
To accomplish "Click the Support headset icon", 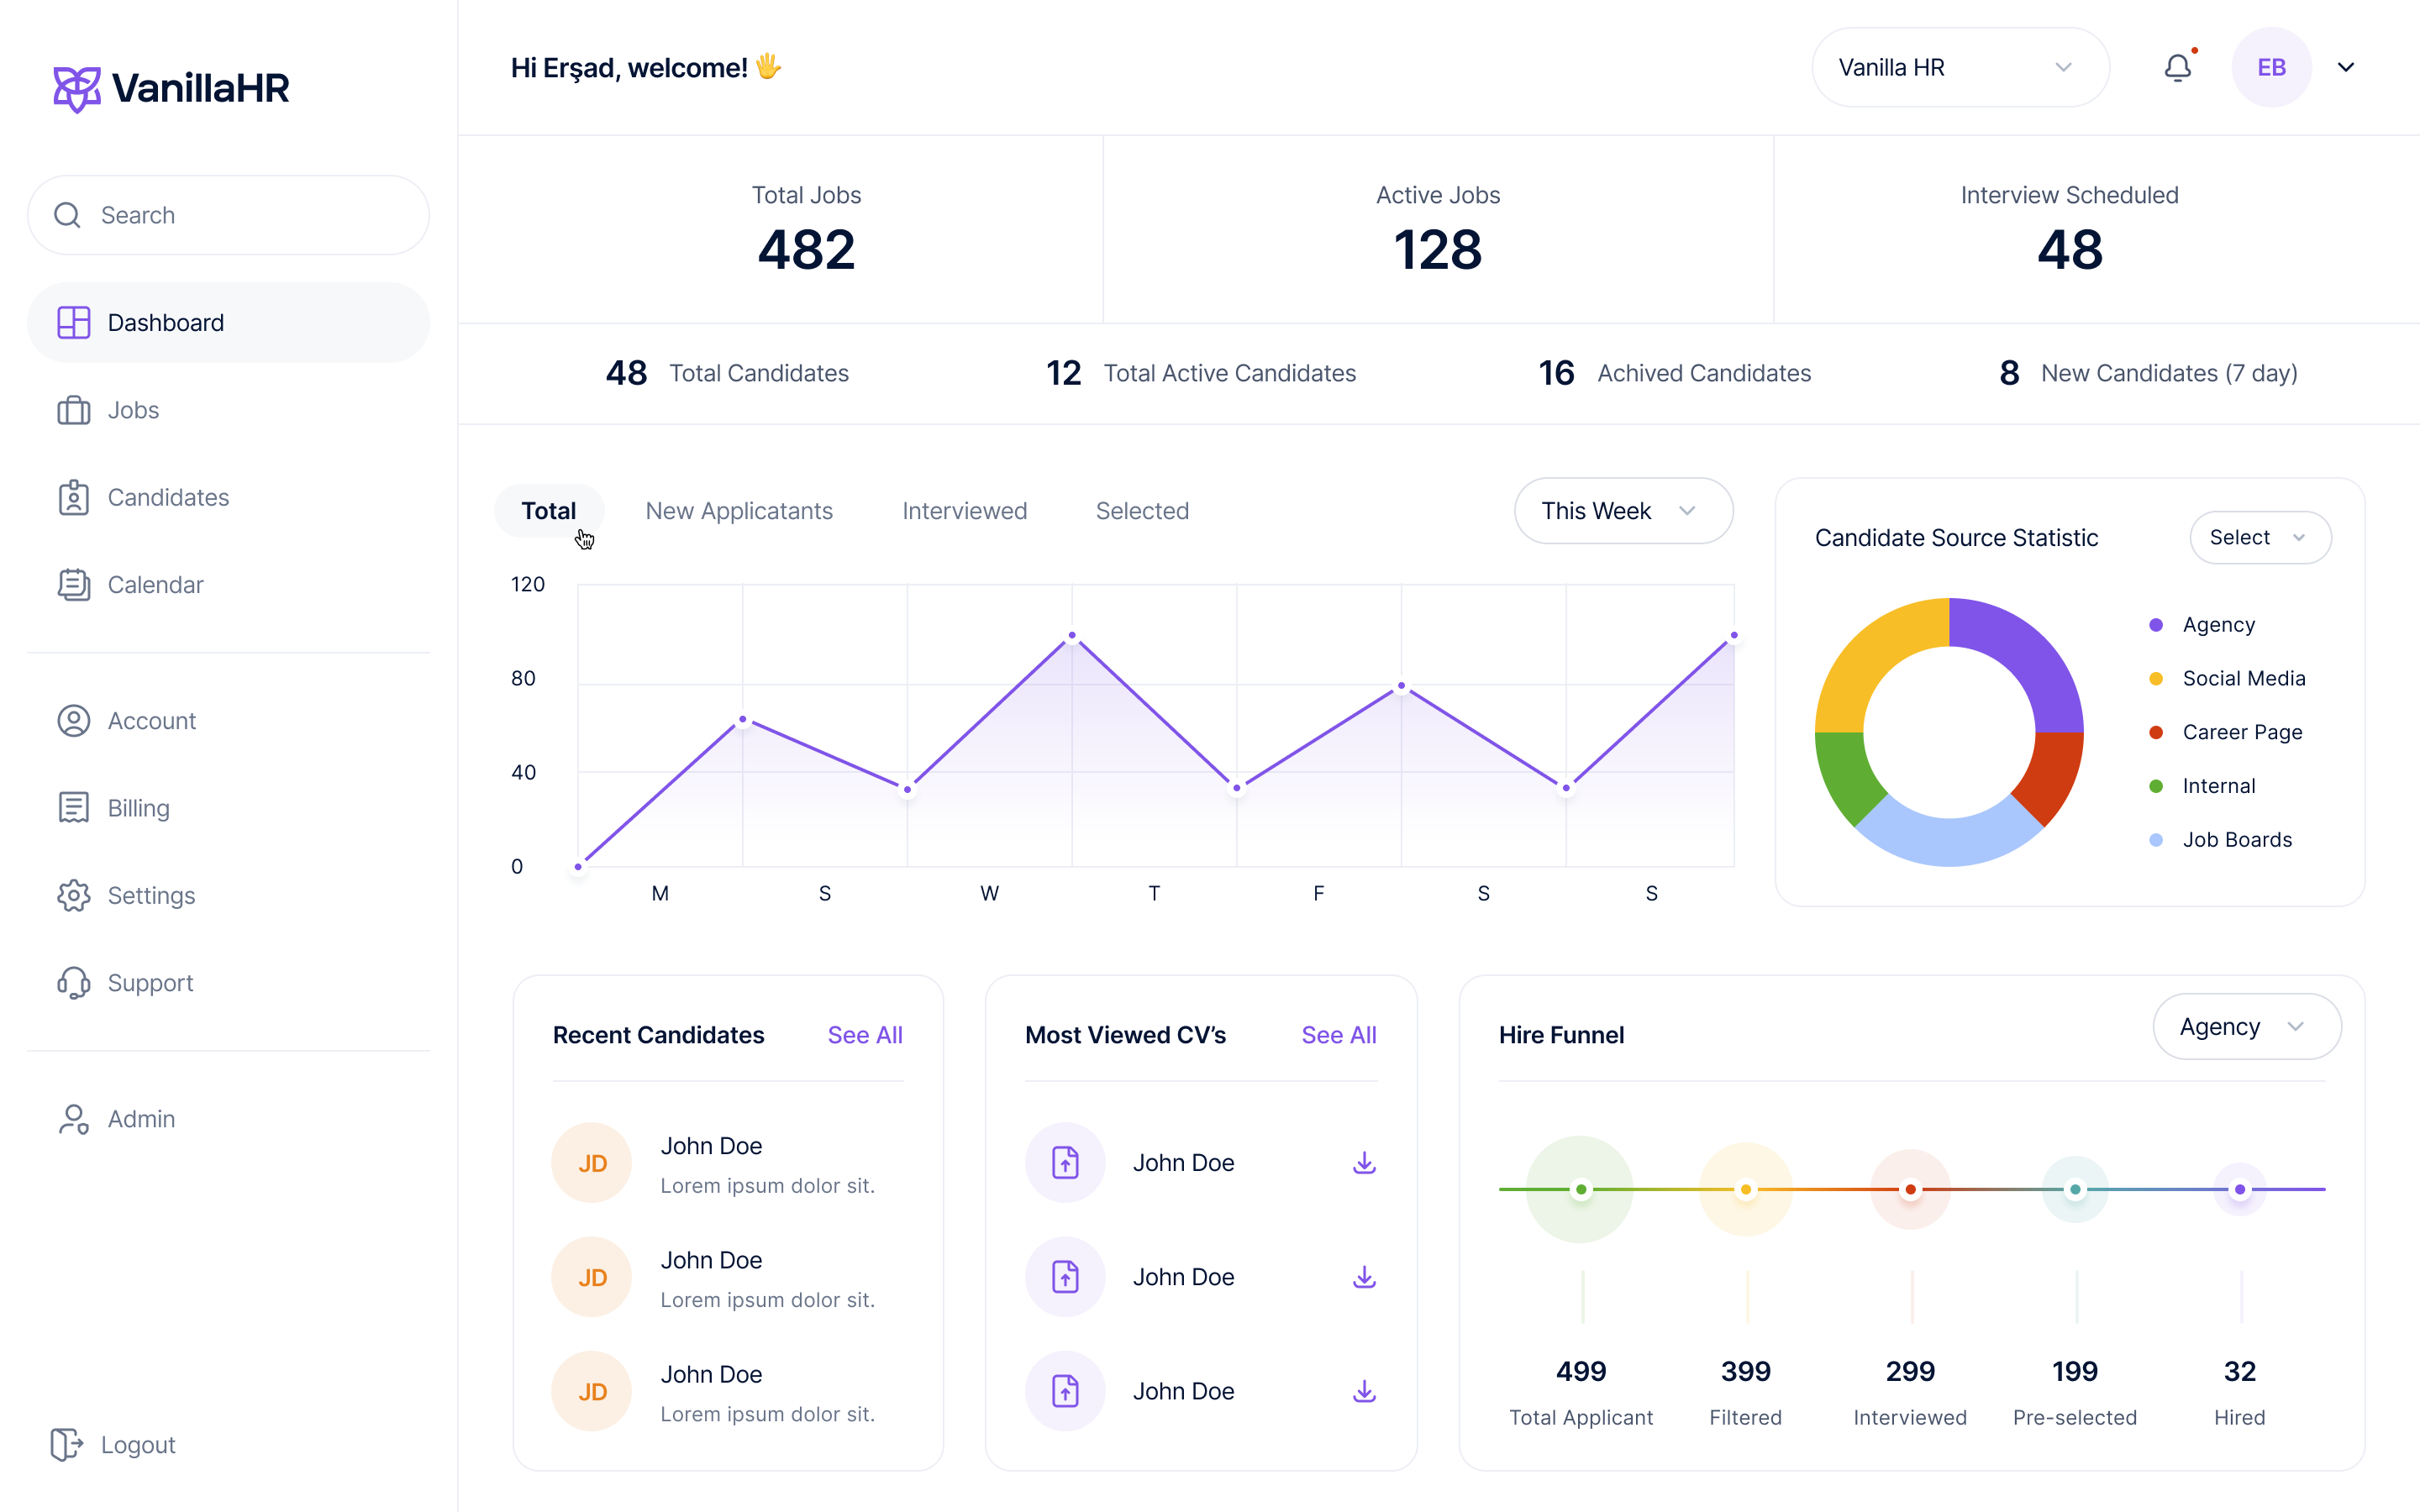I will (73, 983).
